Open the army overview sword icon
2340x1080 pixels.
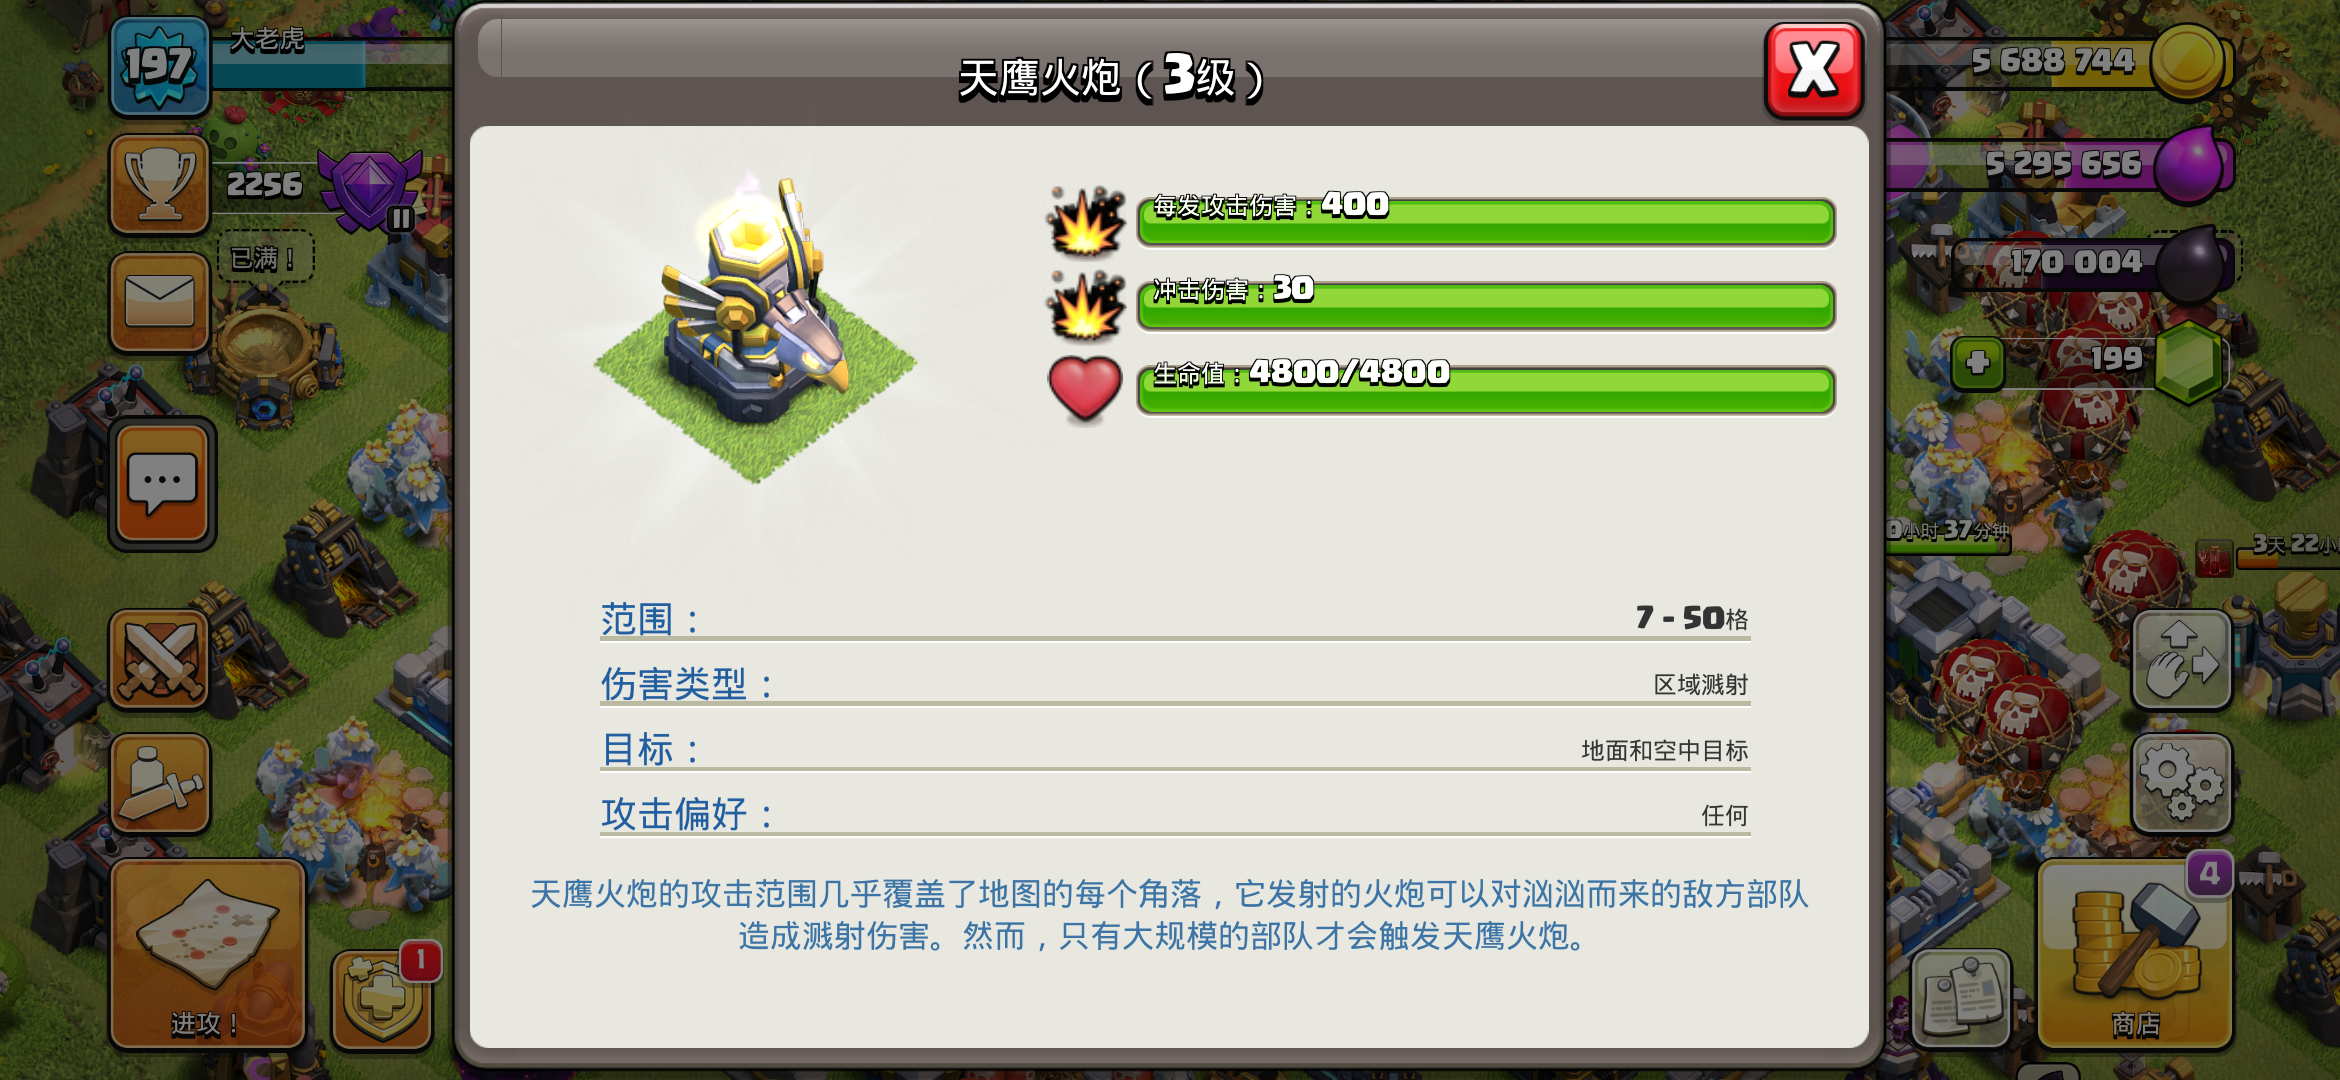coord(160,783)
